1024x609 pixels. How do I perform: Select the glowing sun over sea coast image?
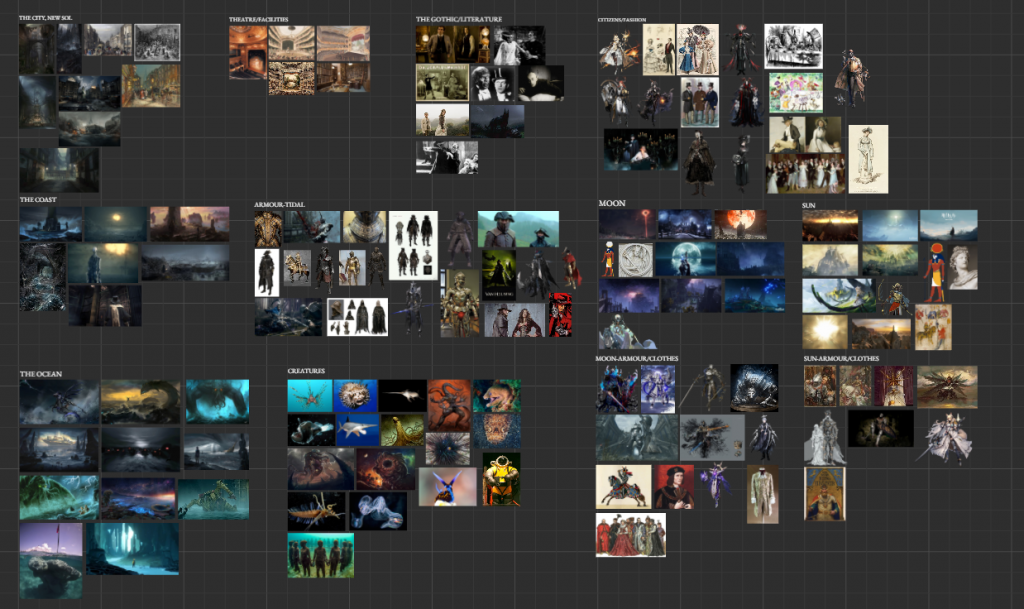pos(116,225)
